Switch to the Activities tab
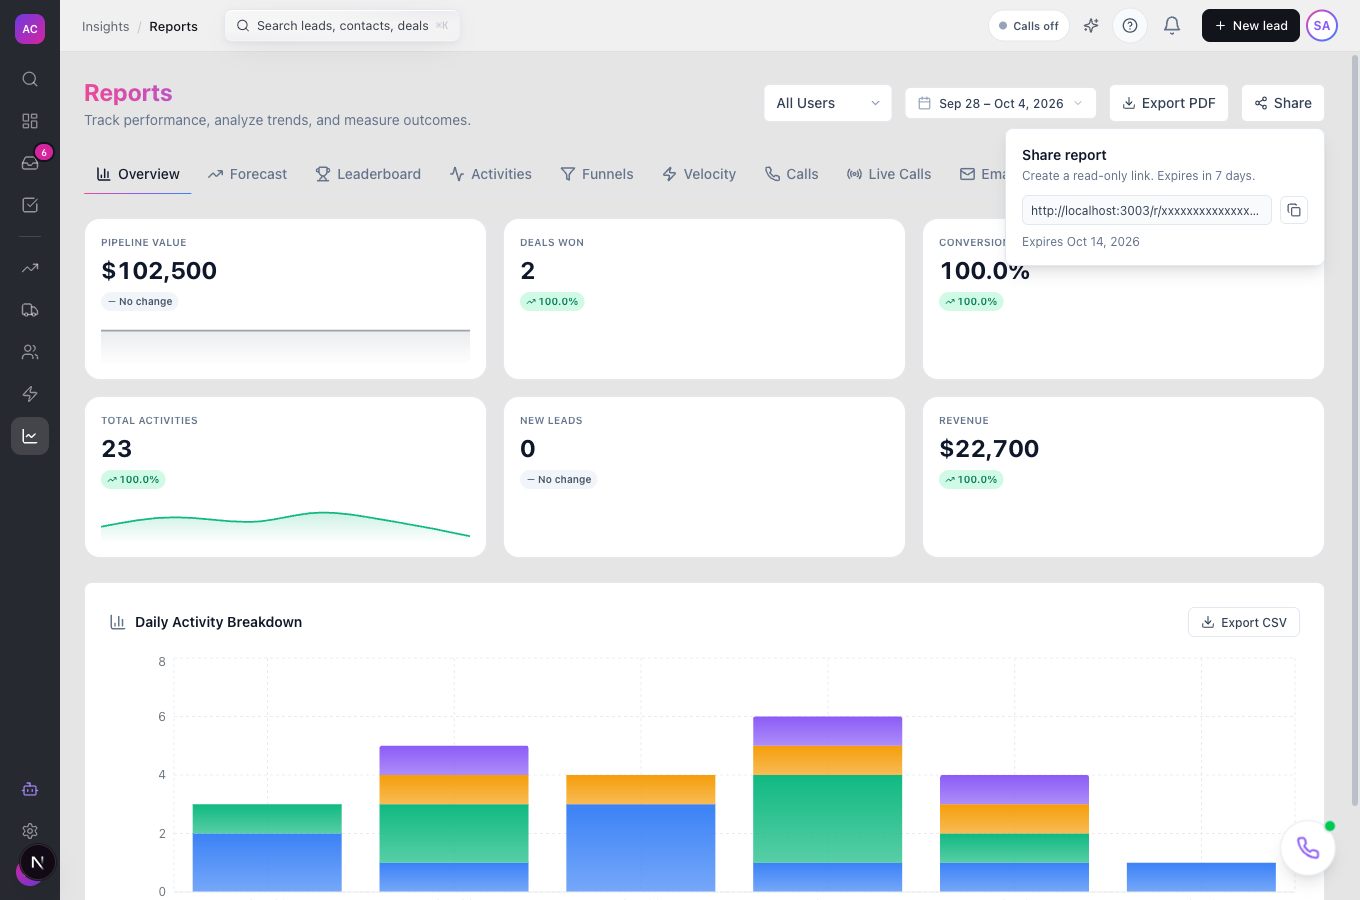This screenshot has height=900, width=1360. 490,174
